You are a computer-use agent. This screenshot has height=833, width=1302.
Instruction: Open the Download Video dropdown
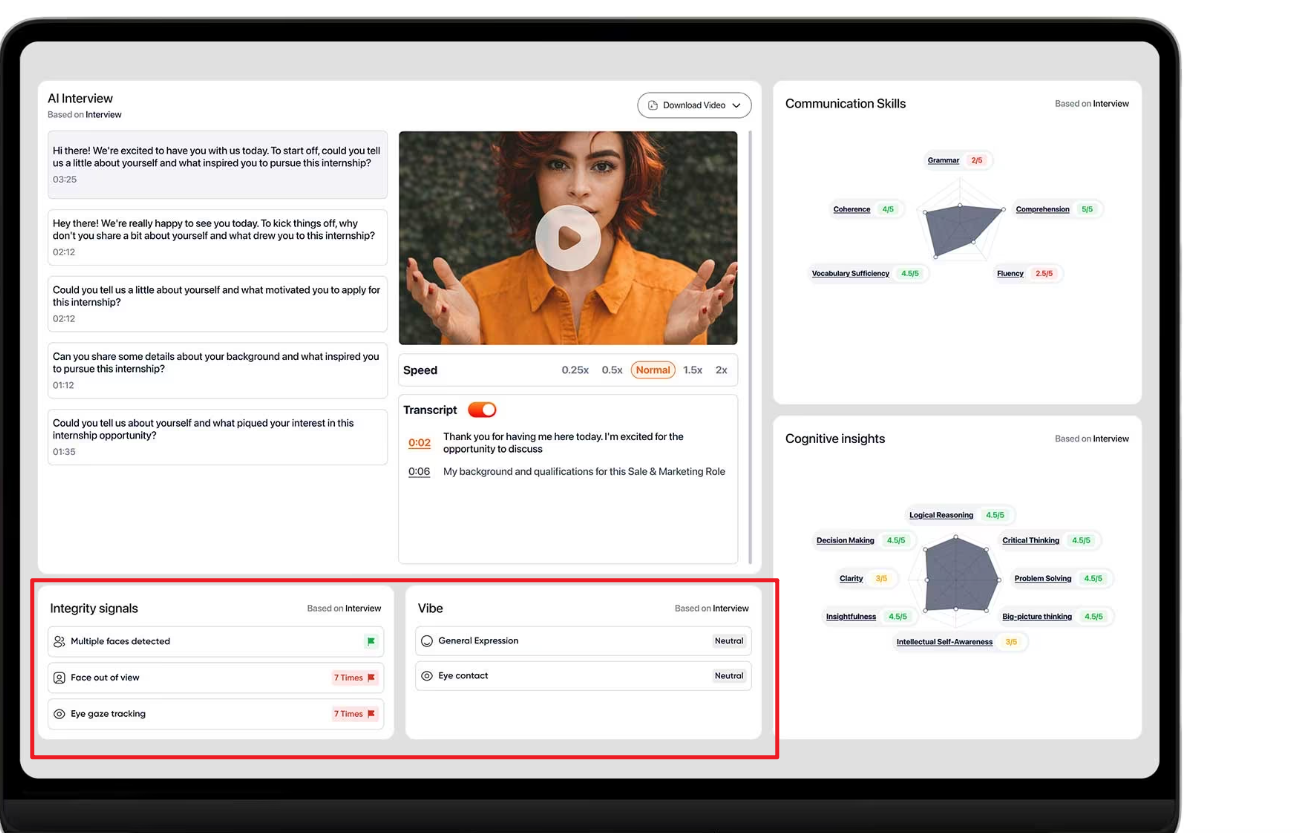[694, 105]
